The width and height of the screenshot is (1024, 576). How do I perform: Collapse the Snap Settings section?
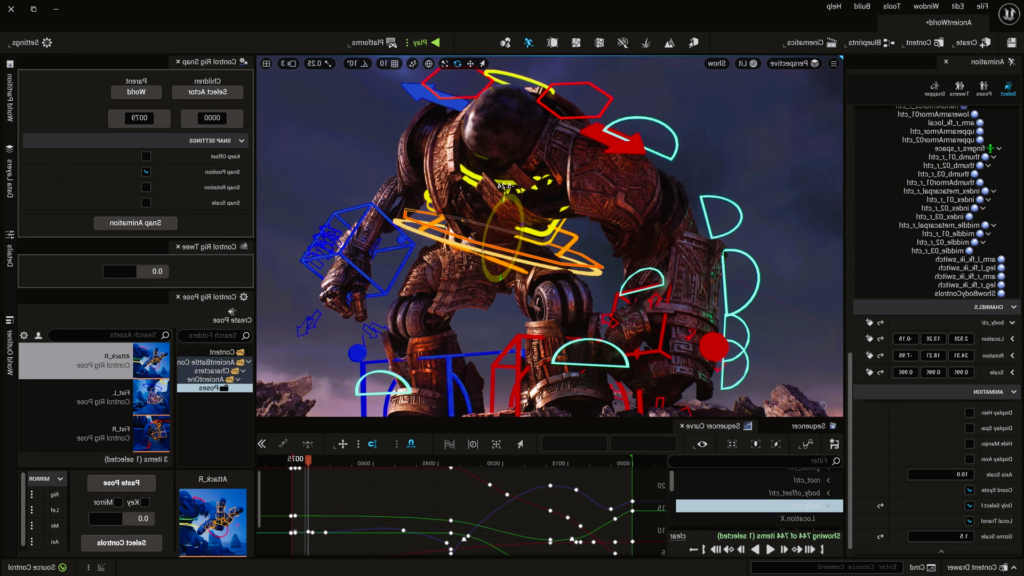(241, 140)
